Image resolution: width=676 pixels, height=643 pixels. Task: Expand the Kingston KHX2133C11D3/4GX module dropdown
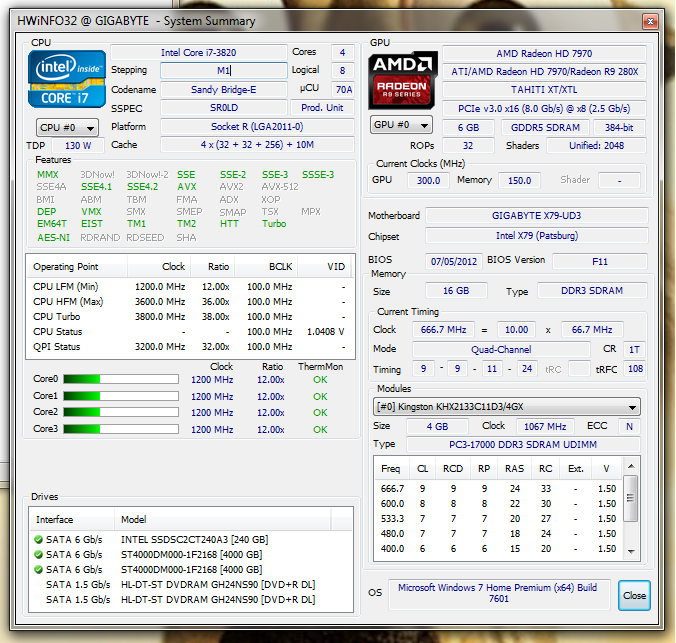[507, 407]
